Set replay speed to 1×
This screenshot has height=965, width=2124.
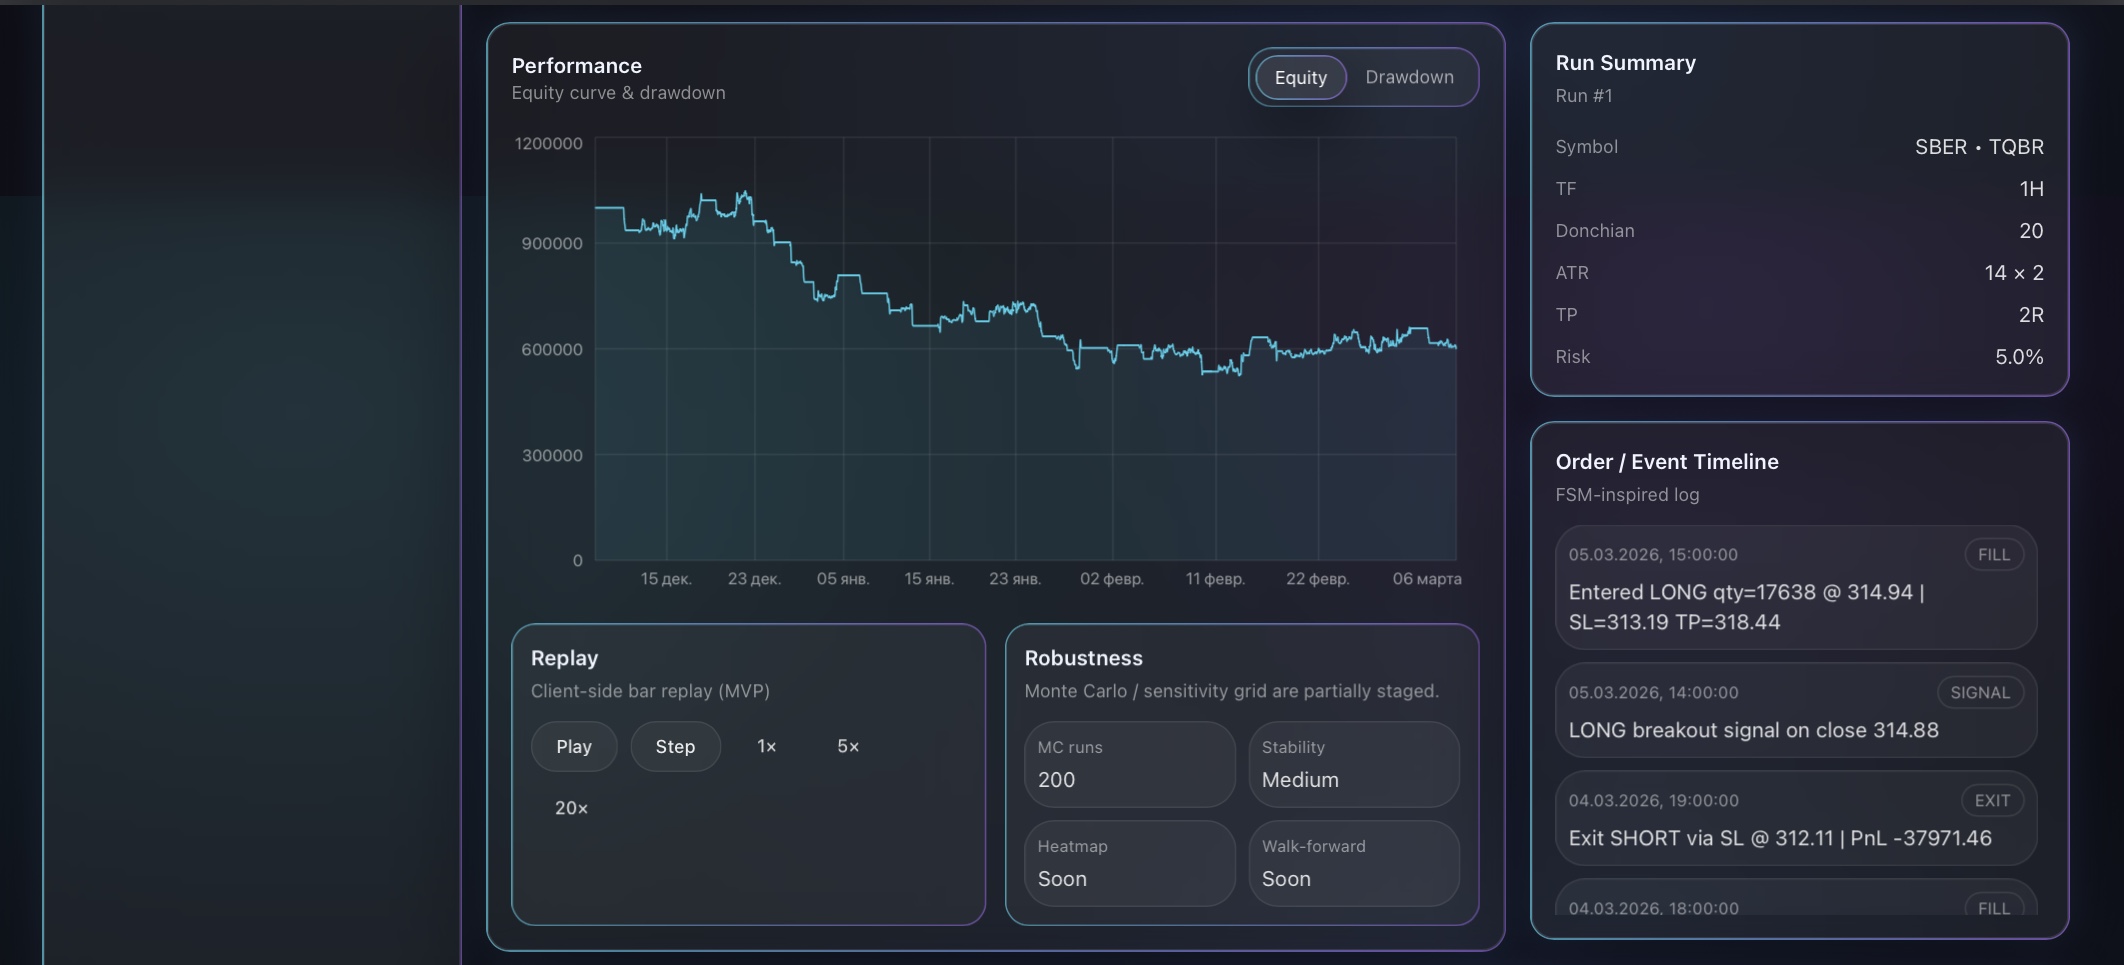(x=766, y=746)
